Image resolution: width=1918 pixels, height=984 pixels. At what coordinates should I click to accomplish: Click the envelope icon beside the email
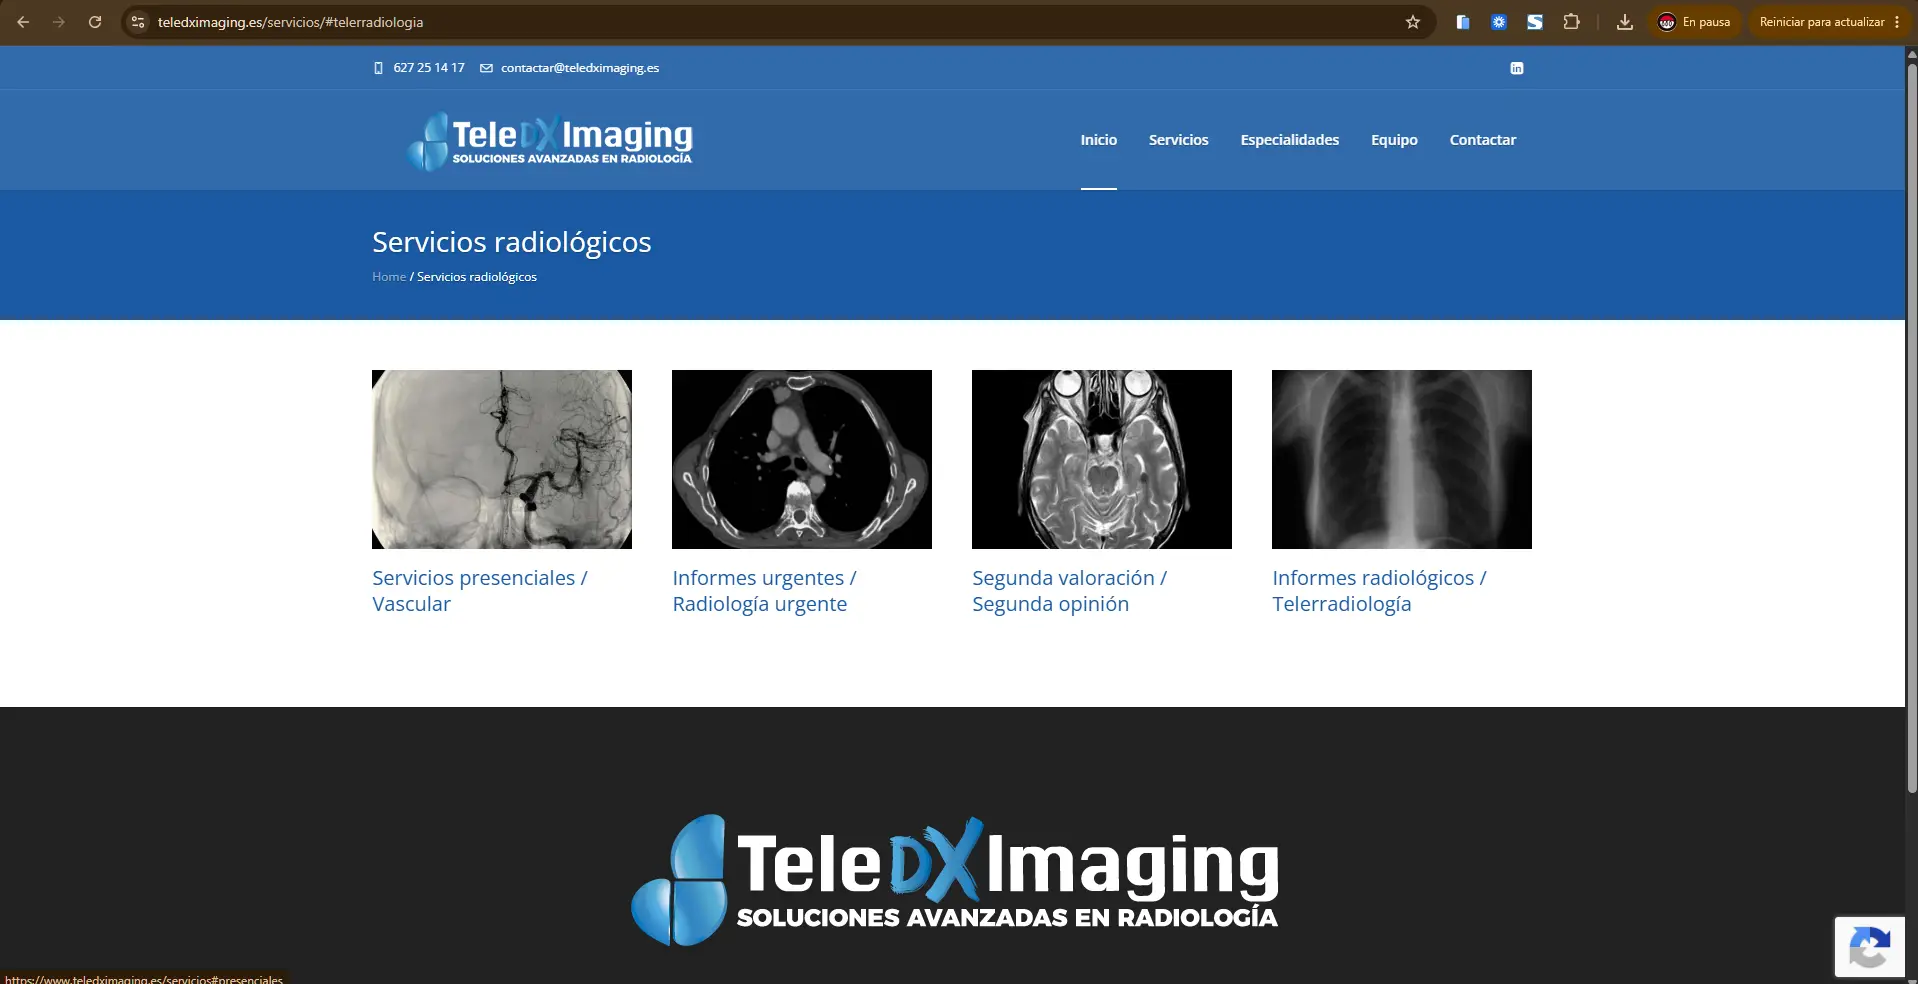(x=487, y=68)
